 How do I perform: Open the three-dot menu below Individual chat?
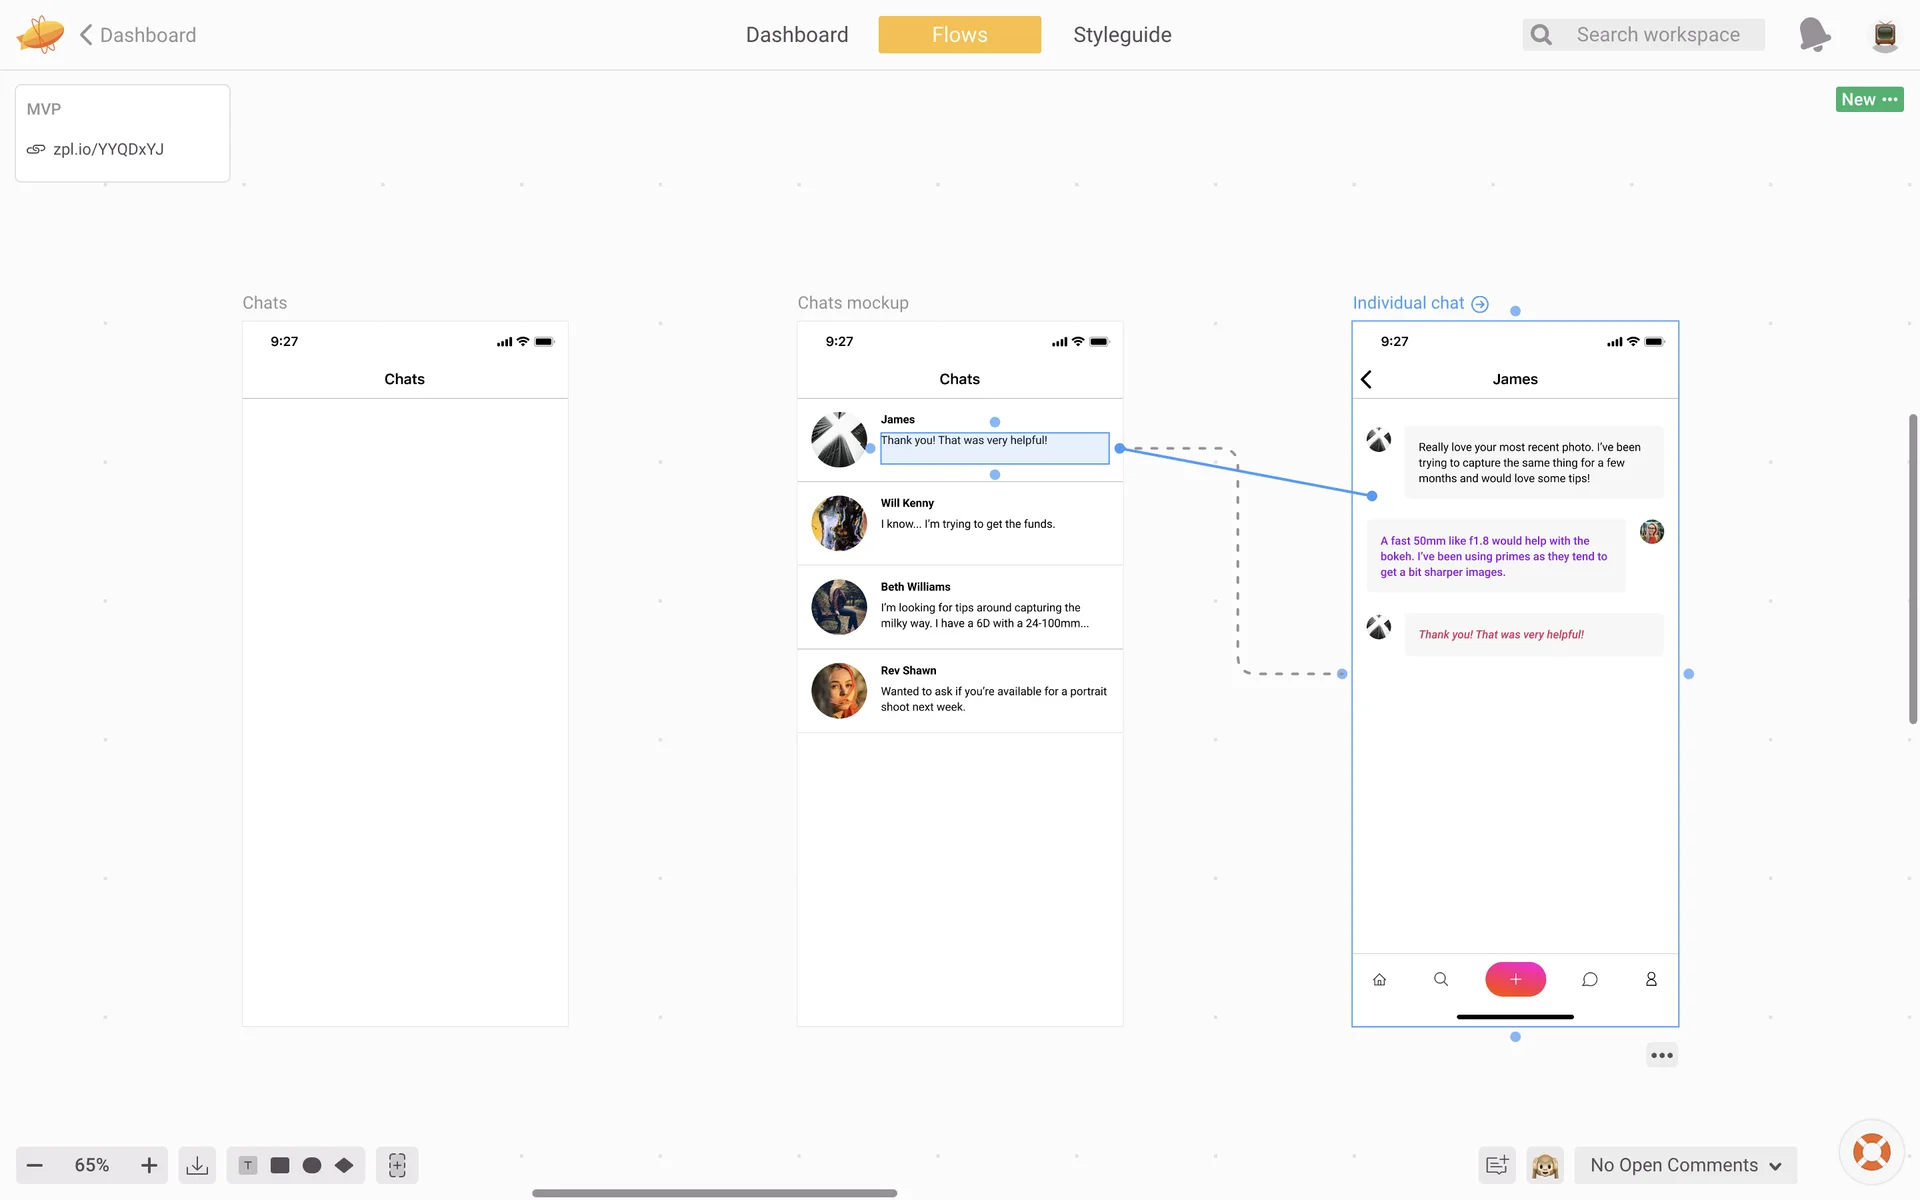(x=1662, y=1055)
